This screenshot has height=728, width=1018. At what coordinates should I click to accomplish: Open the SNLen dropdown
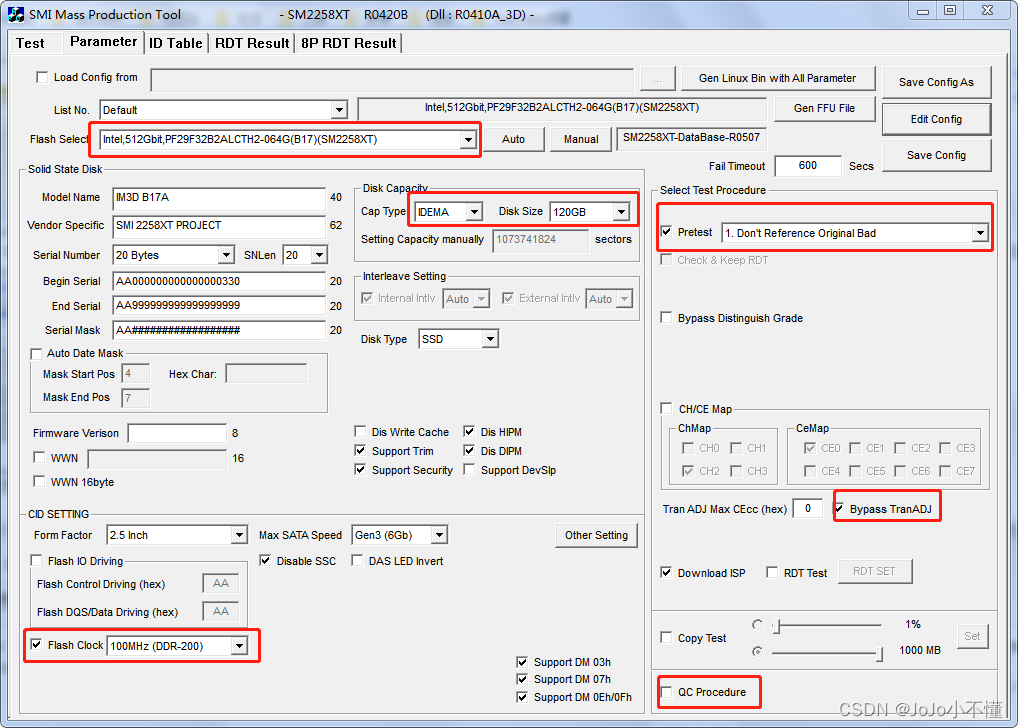click(x=319, y=255)
